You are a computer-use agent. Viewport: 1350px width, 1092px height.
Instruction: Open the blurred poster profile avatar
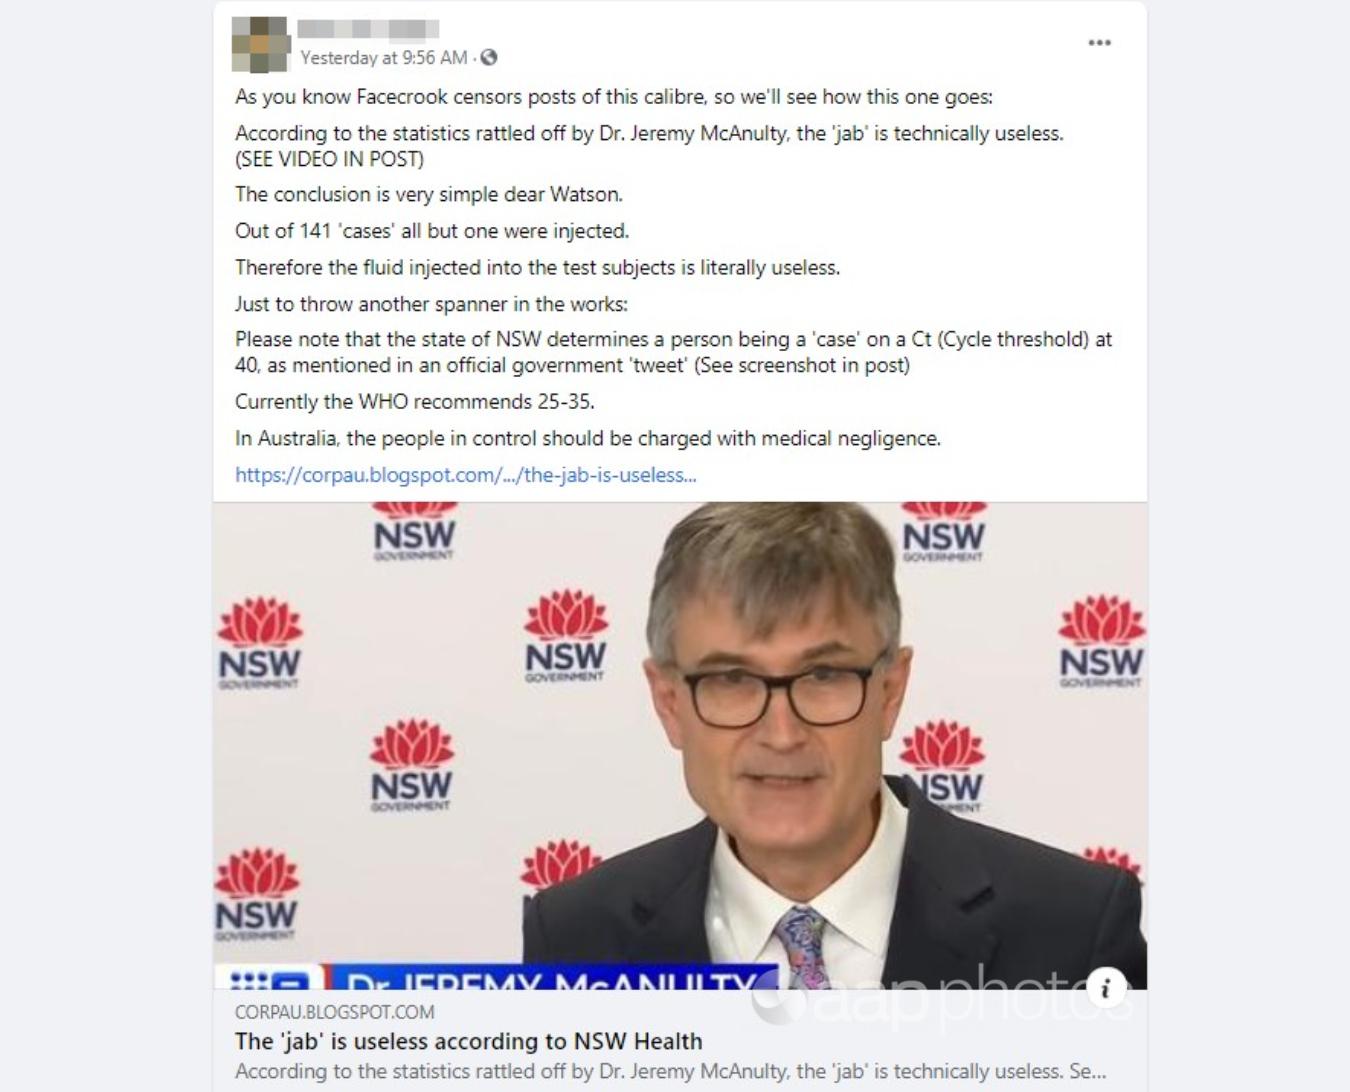point(260,44)
